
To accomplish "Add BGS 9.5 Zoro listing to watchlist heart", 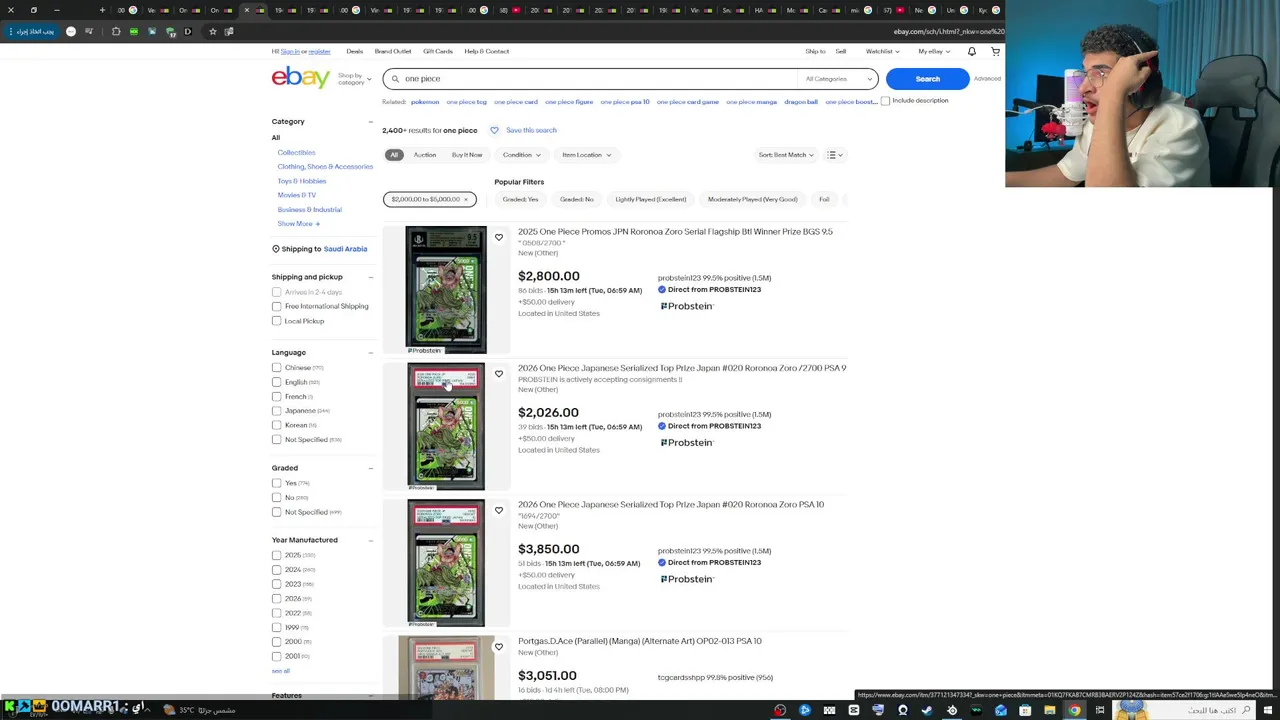I will coord(499,237).
